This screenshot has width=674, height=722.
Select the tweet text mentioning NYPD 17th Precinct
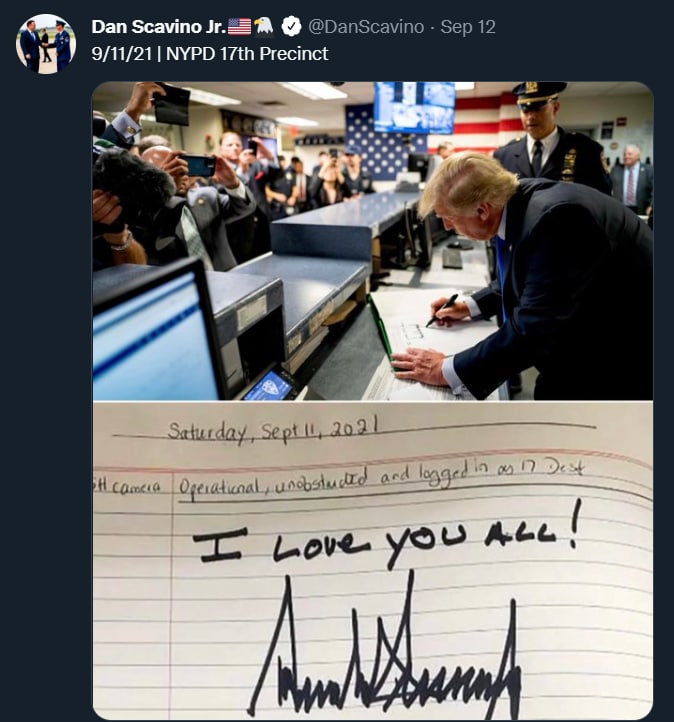(209, 54)
